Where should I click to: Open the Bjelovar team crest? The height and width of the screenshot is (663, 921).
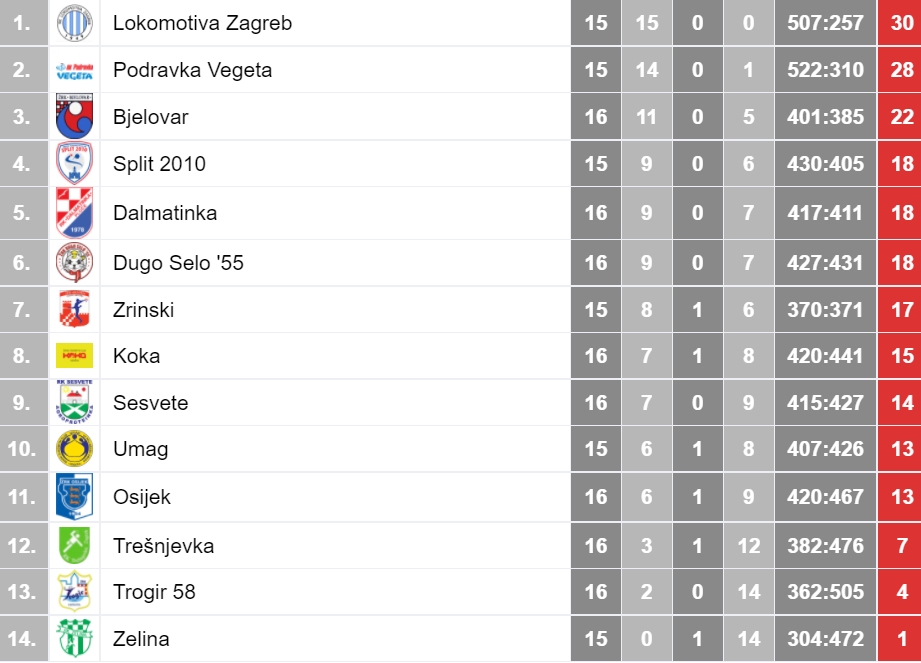click(x=75, y=116)
